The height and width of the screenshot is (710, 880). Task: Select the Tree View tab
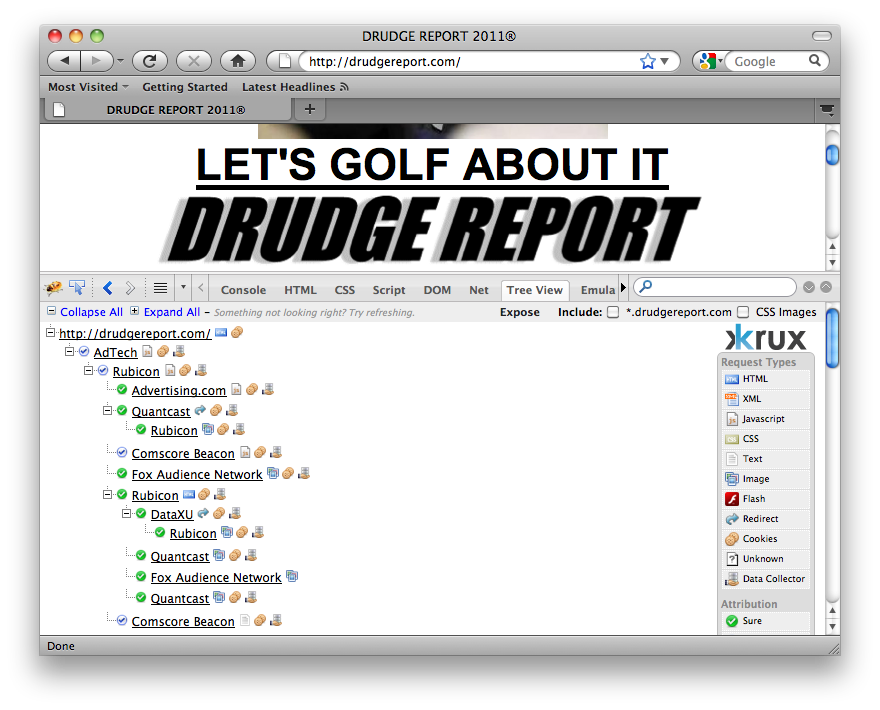point(535,290)
